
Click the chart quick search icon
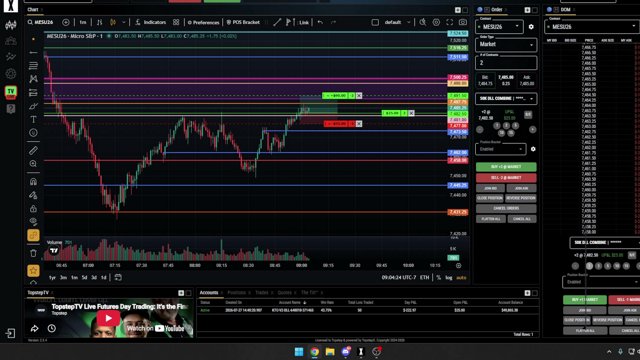click(x=422, y=22)
